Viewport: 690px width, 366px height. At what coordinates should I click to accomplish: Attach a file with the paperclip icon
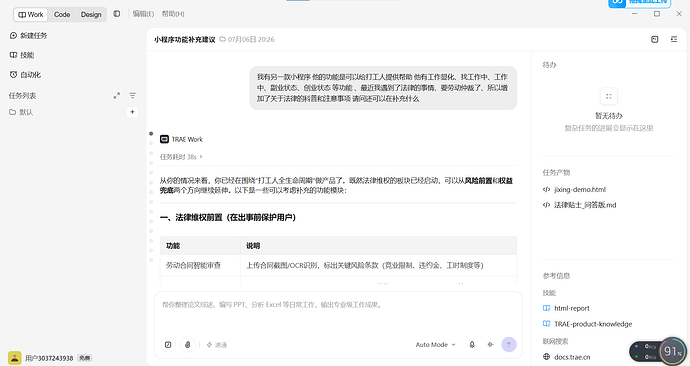(x=187, y=345)
